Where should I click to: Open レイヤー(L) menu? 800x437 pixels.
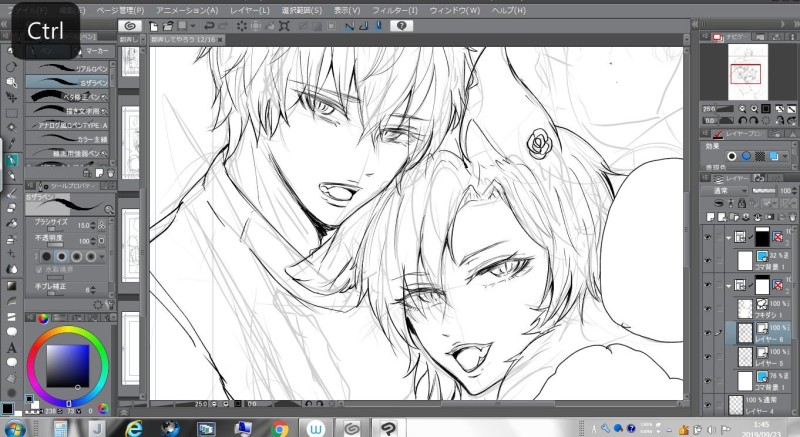click(x=249, y=10)
